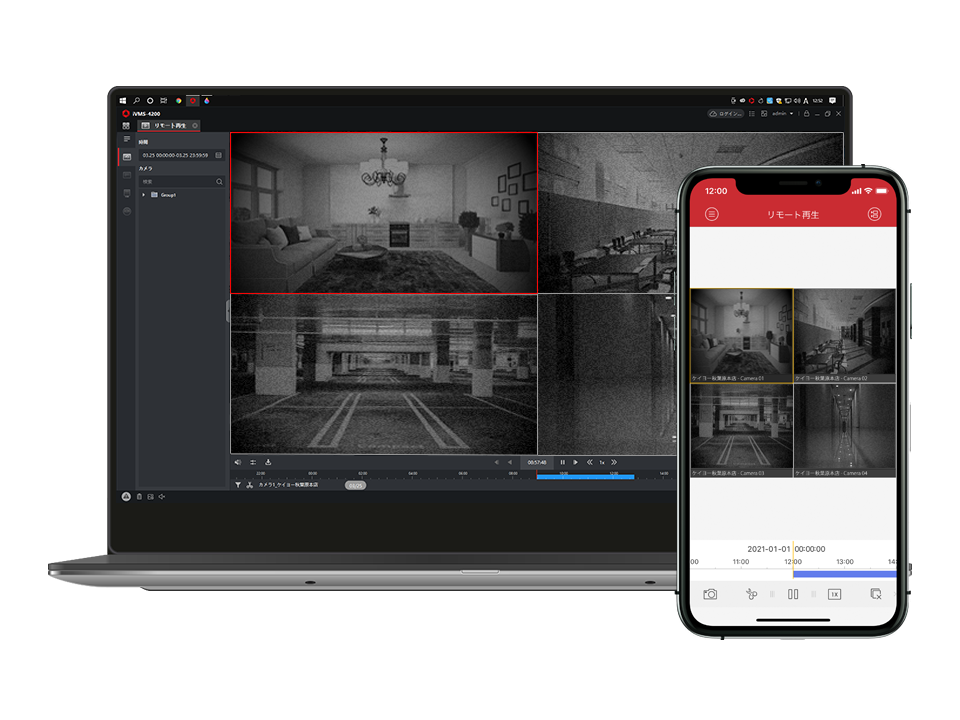Select the highlighted playback sidebar icon
Viewport: 960px width, 720px height.
click(127, 157)
